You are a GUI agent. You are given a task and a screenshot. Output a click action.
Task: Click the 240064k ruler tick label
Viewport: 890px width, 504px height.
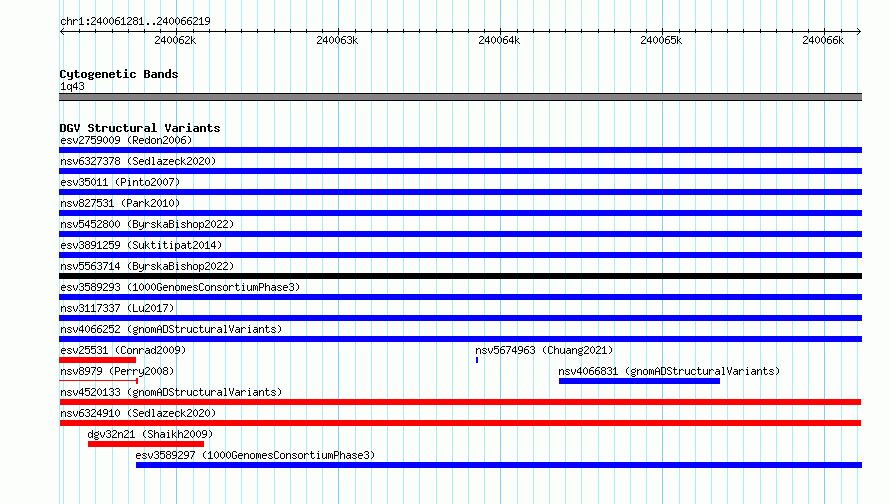(499, 40)
